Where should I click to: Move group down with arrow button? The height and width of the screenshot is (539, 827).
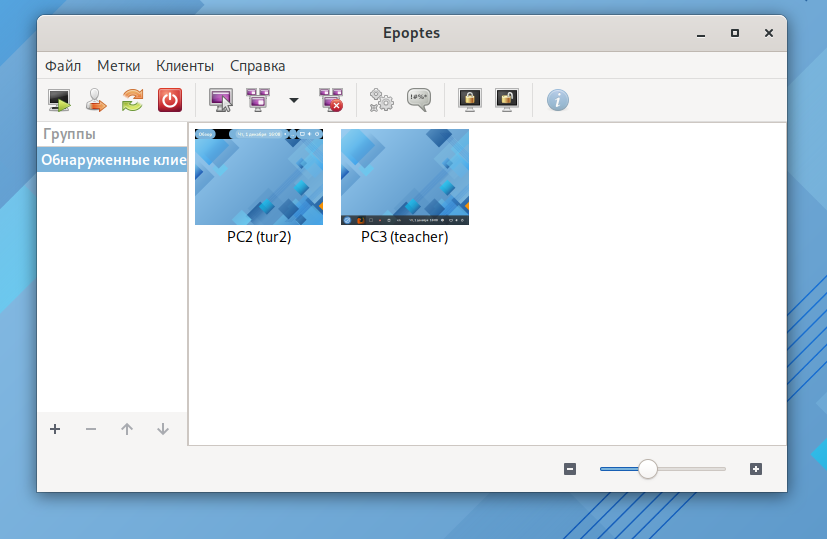pos(162,429)
